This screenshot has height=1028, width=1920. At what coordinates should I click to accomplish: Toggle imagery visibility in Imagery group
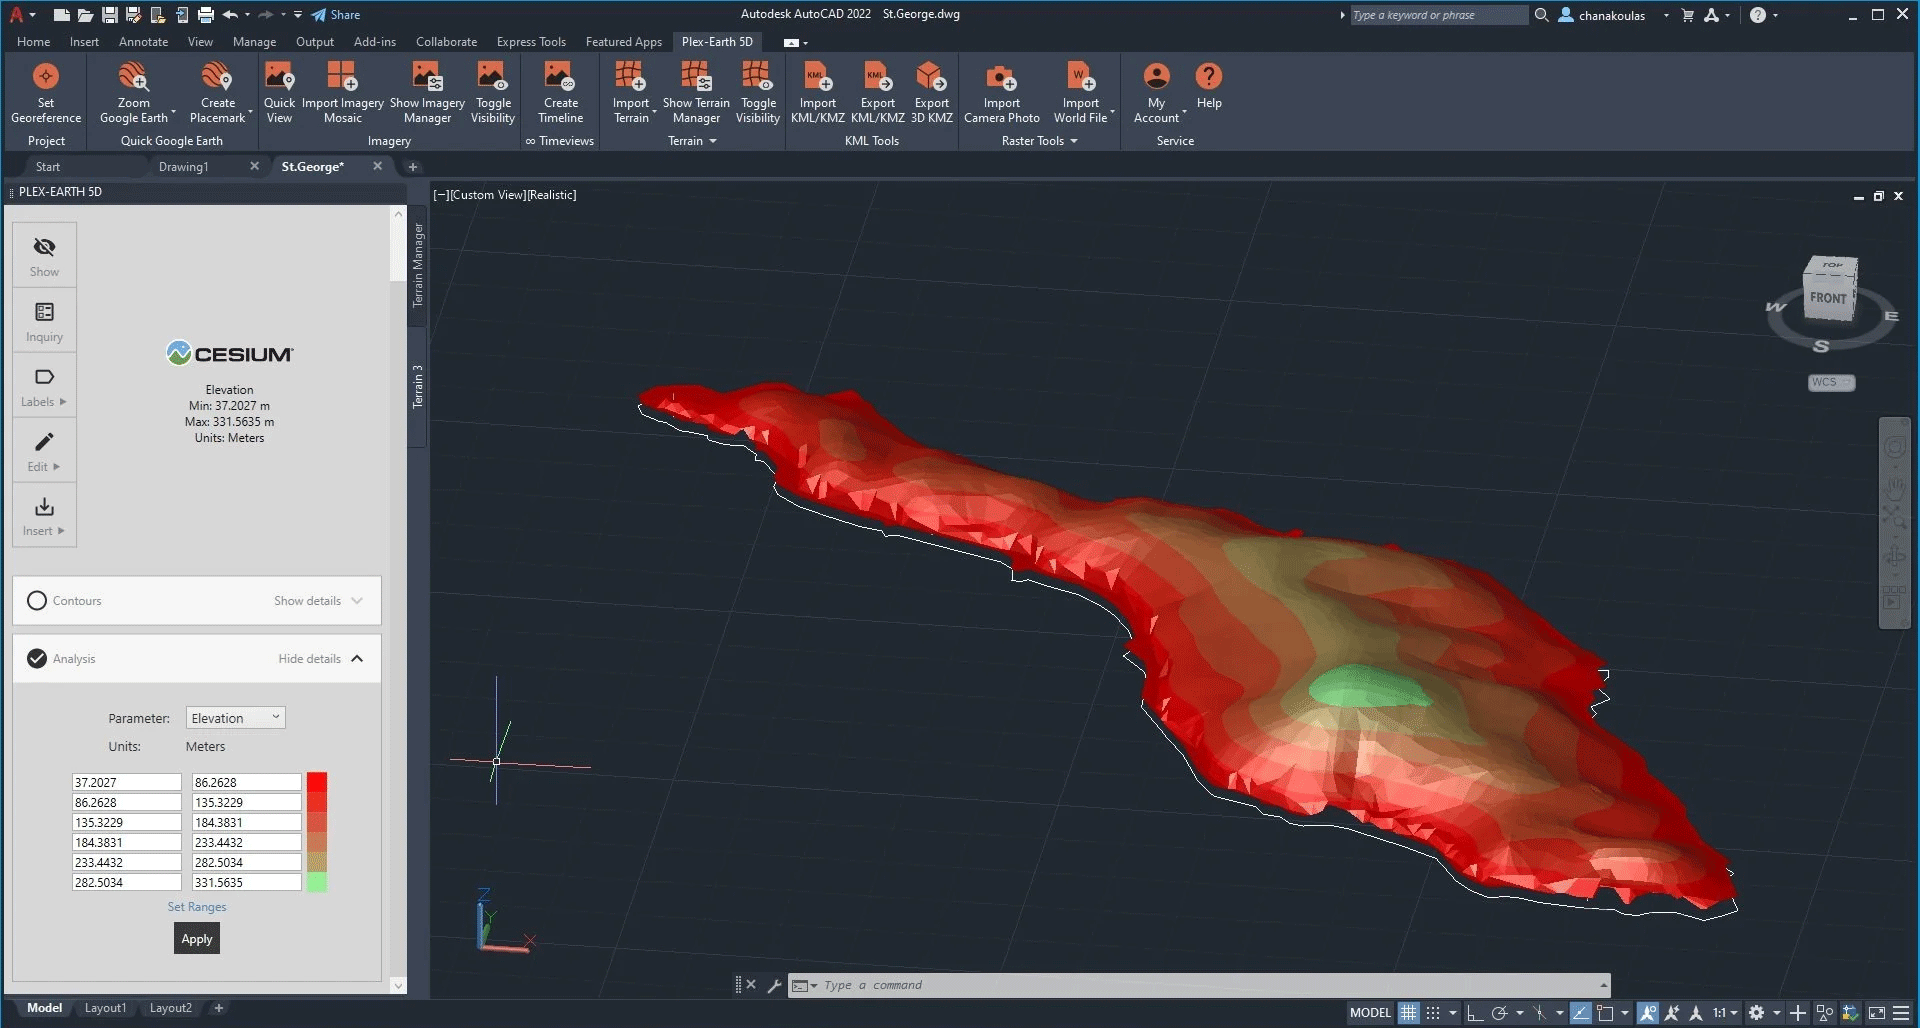point(493,92)
